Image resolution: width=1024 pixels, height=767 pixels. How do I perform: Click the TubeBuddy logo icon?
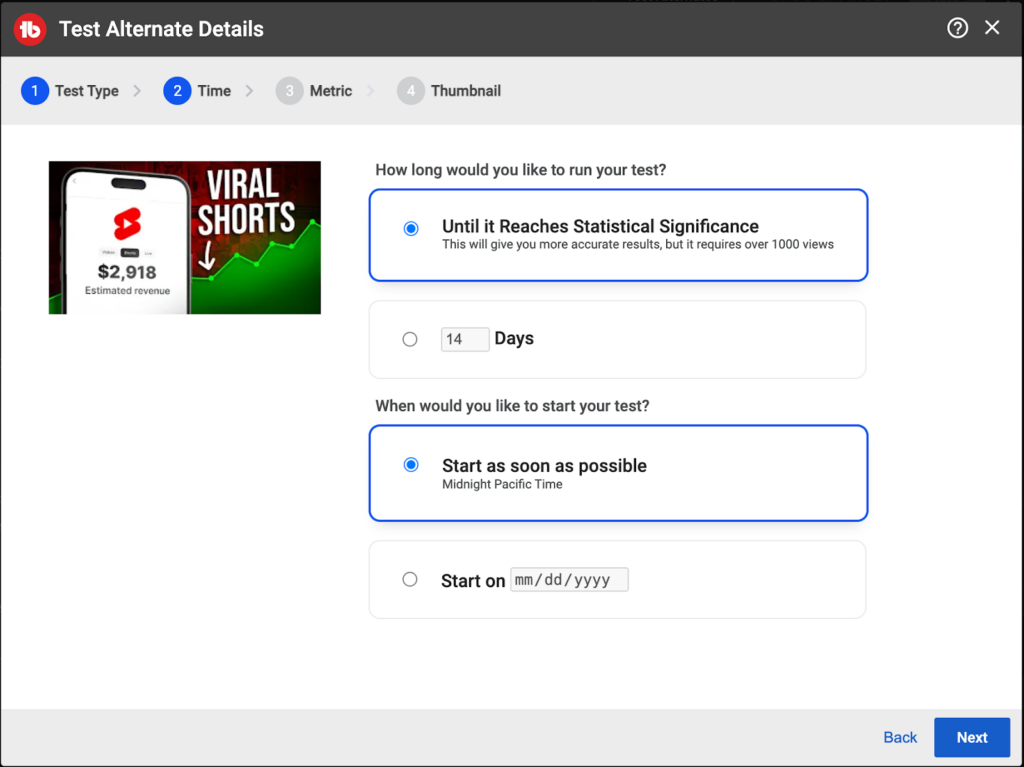click(x=32, y=29)
